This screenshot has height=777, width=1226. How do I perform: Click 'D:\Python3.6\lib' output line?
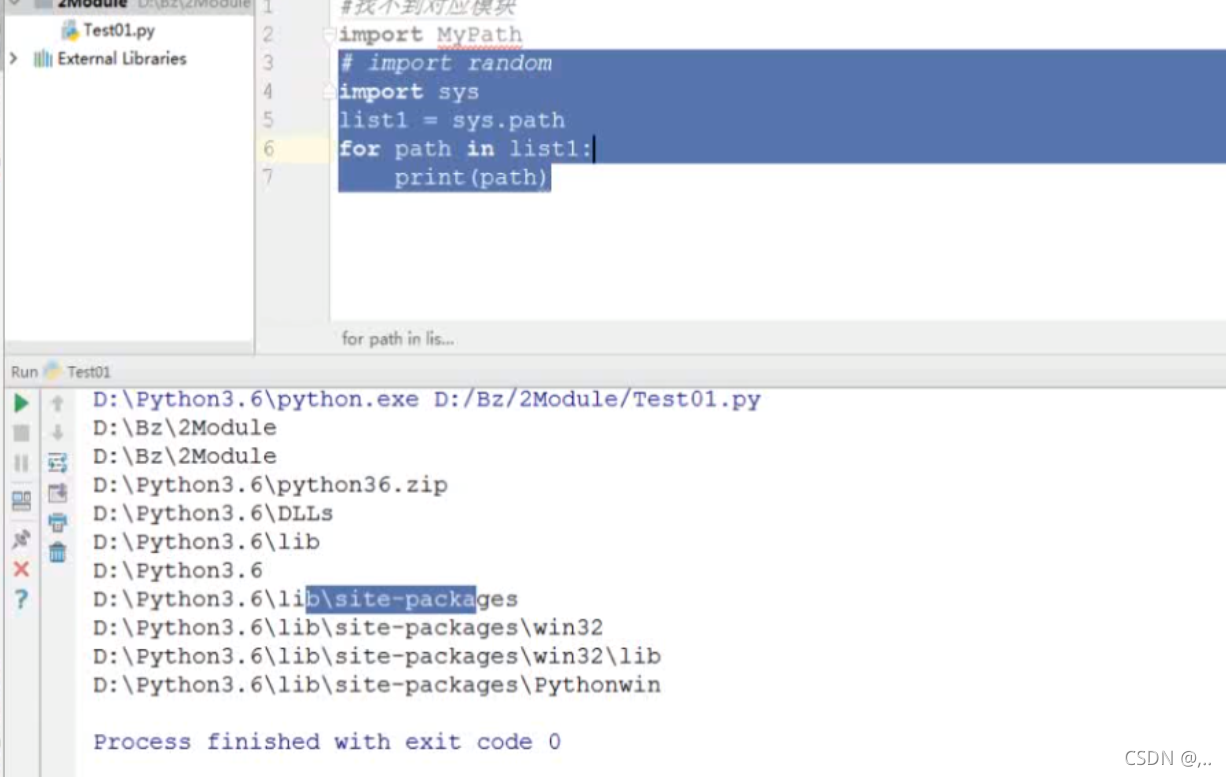(x=206, y=542)
